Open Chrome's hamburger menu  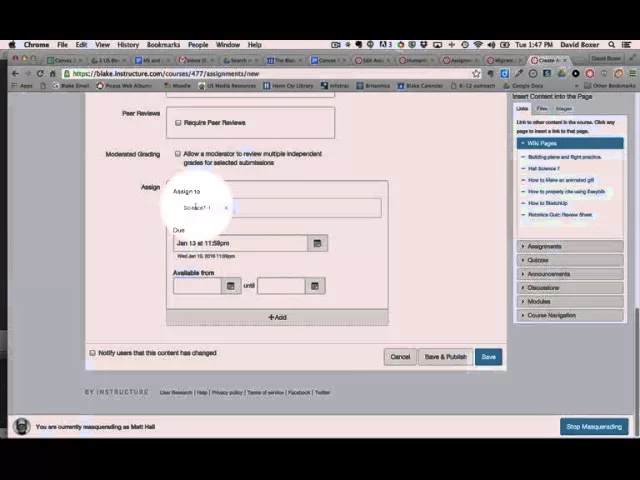[x=632, y=73]
